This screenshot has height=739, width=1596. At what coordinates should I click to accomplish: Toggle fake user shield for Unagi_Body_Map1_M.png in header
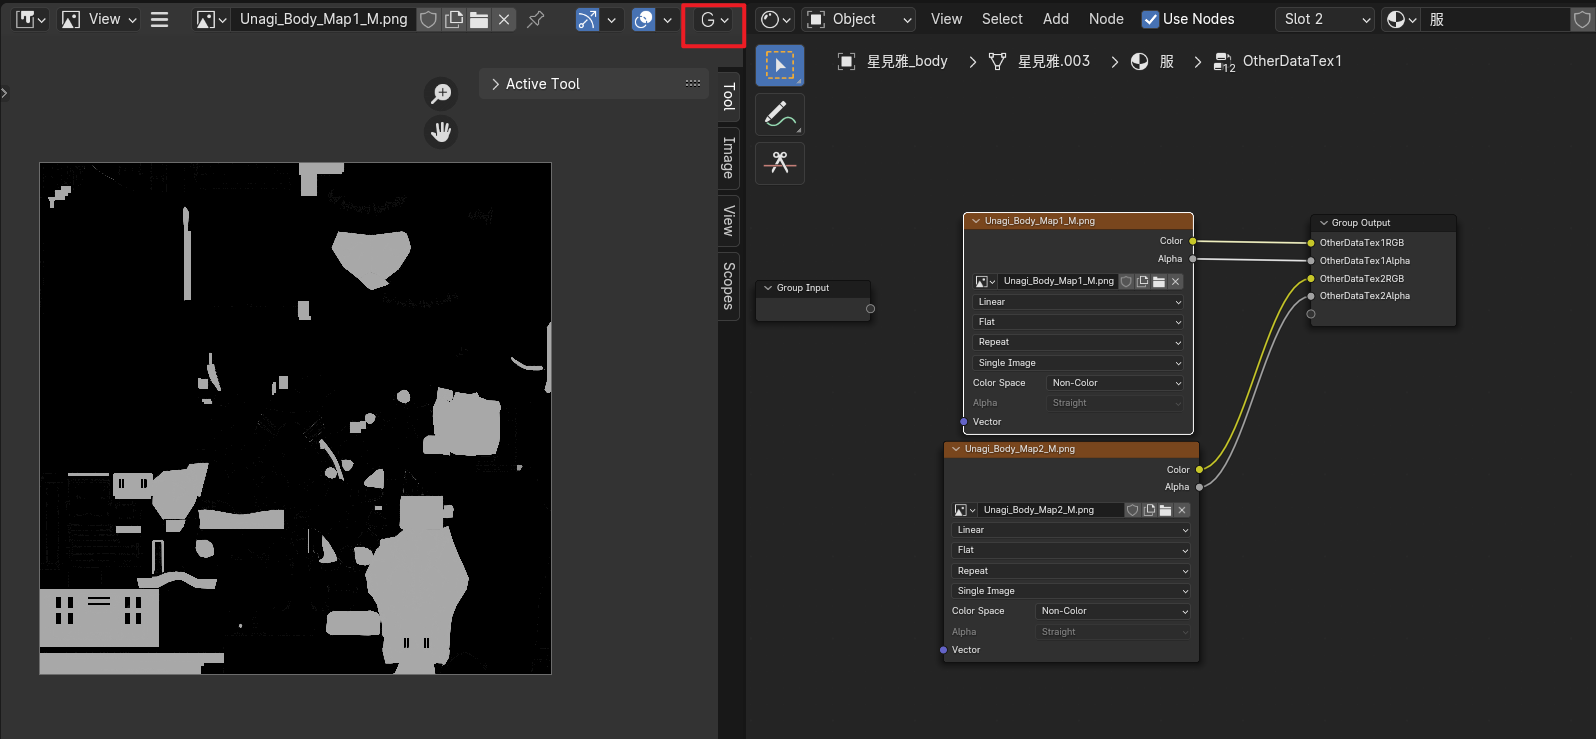pyautogui.click(x=428, y=19)
